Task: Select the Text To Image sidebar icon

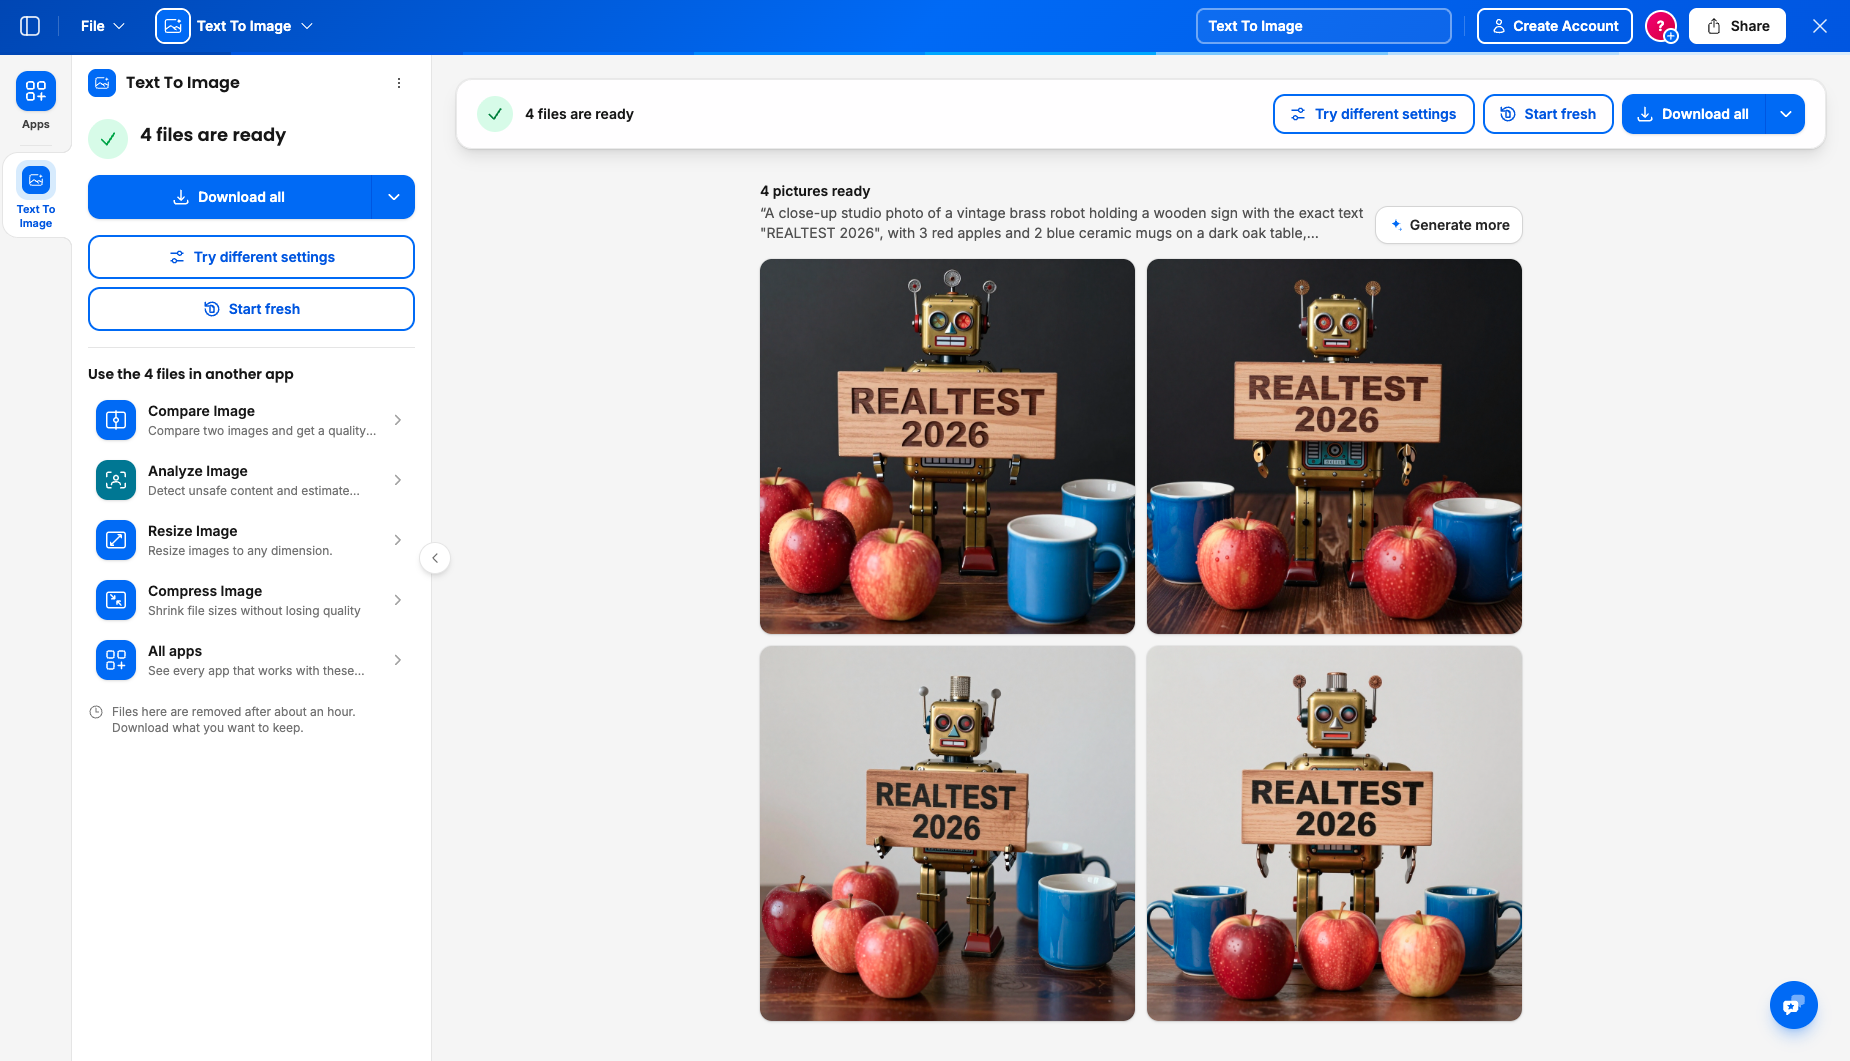Action: [36, 180]
